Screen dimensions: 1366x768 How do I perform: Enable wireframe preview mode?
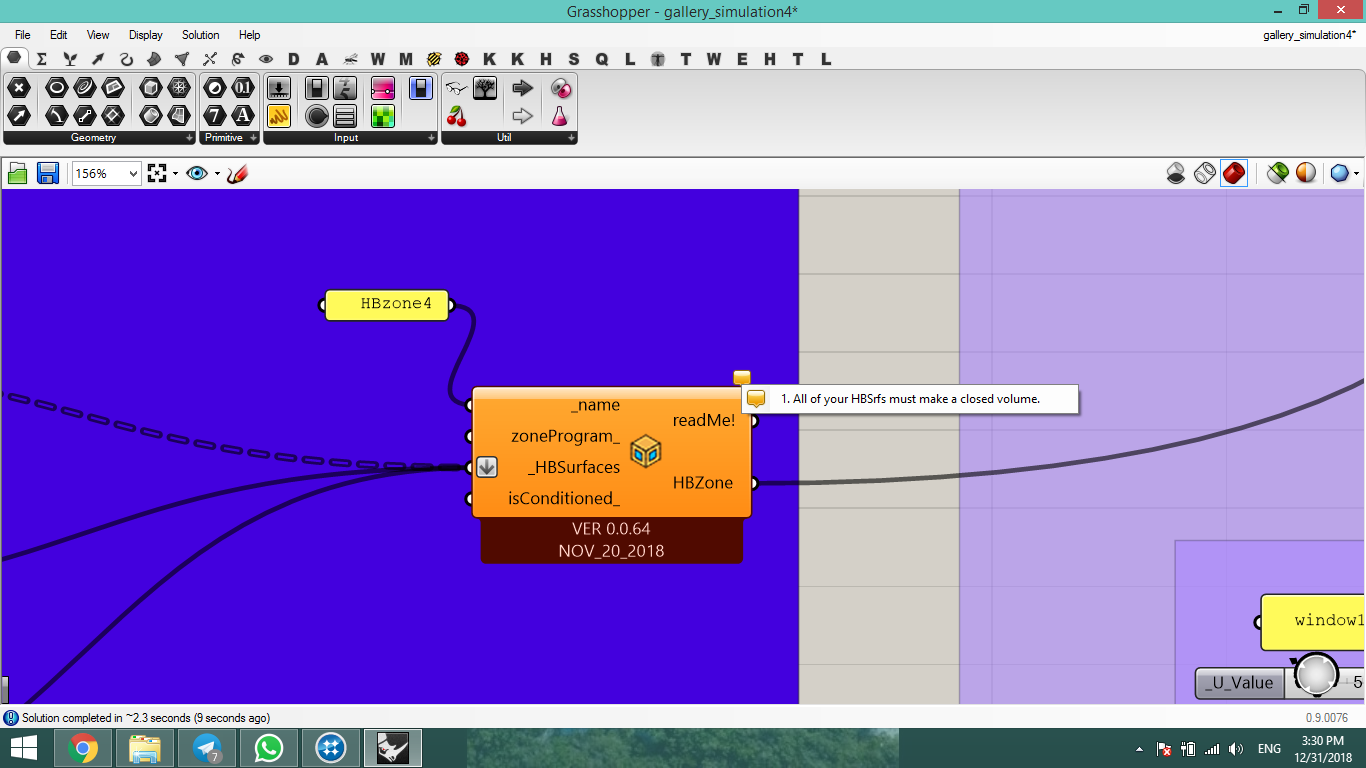click(x=1205, y=174)
